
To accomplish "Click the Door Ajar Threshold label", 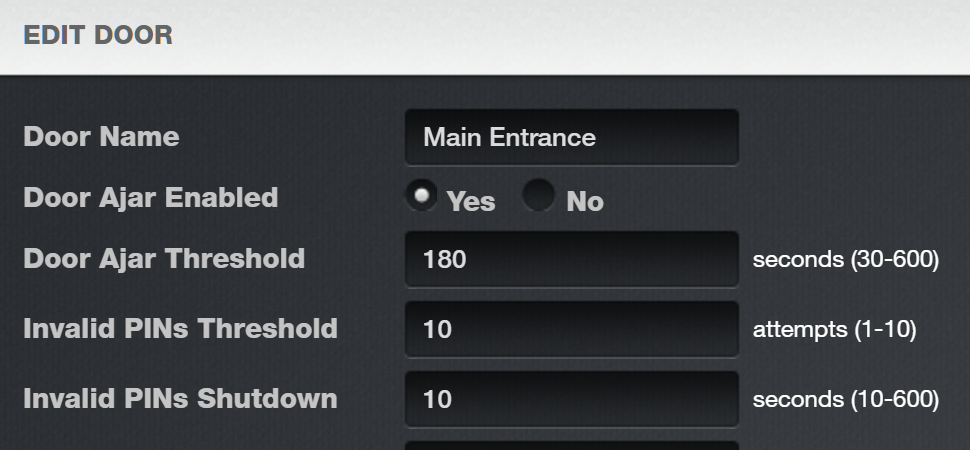I will (164, 259).
